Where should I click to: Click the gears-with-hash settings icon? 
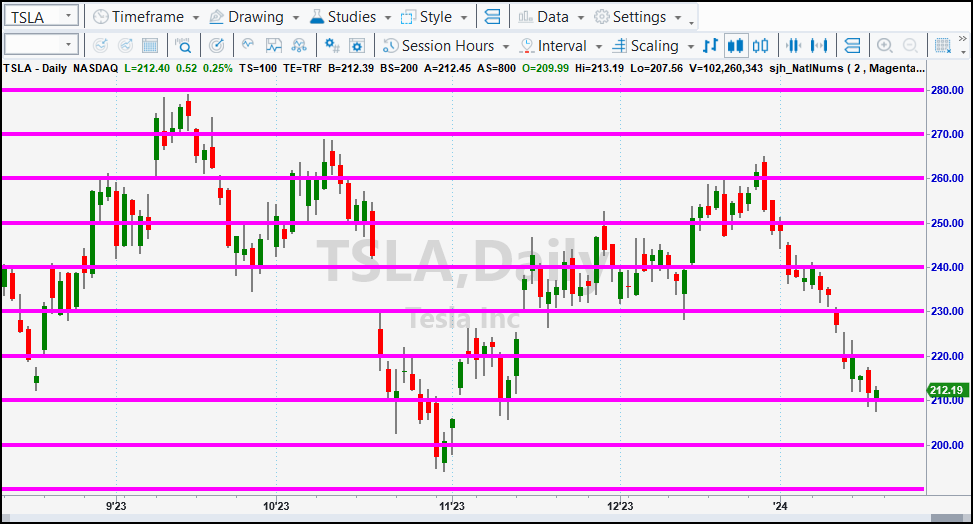pos(332,45)
